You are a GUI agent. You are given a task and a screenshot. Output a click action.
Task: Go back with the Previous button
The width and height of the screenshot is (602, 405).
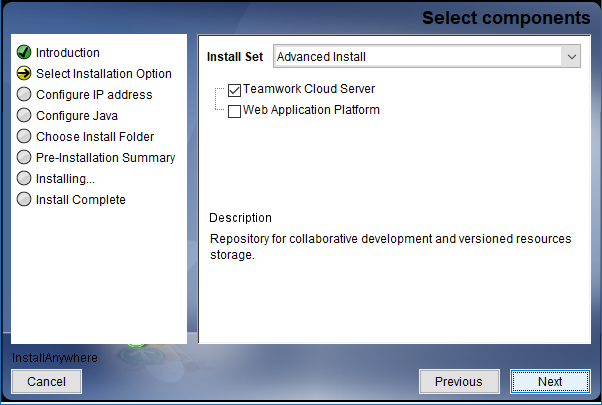click(459, 381)
